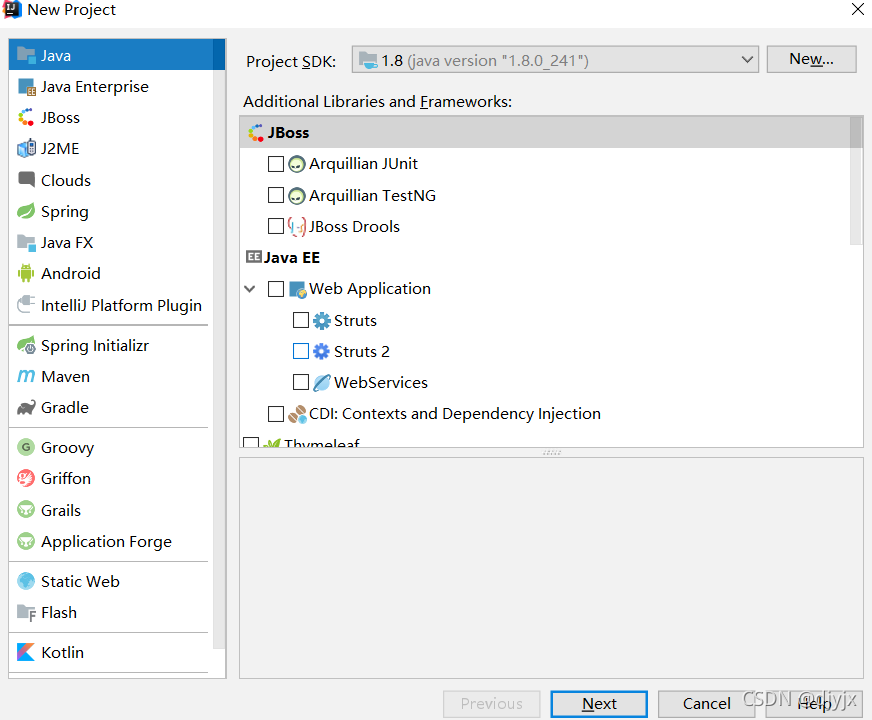Click the Cancel button
Viewport: 872px width, 720px height.
(706, 704)
